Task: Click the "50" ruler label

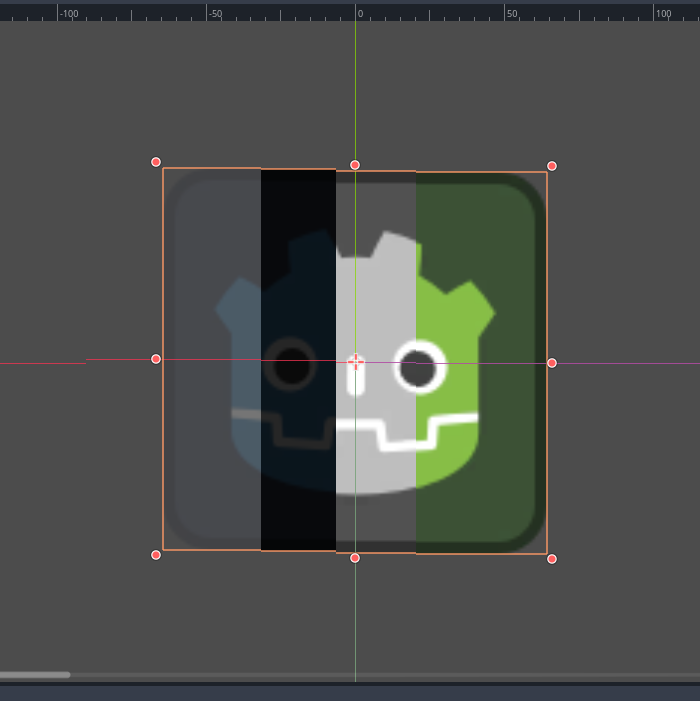Action: [x=512, y=14]
